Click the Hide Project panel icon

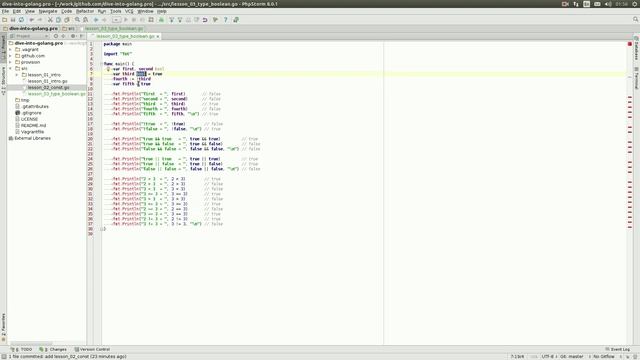click(x=82, y=36)
